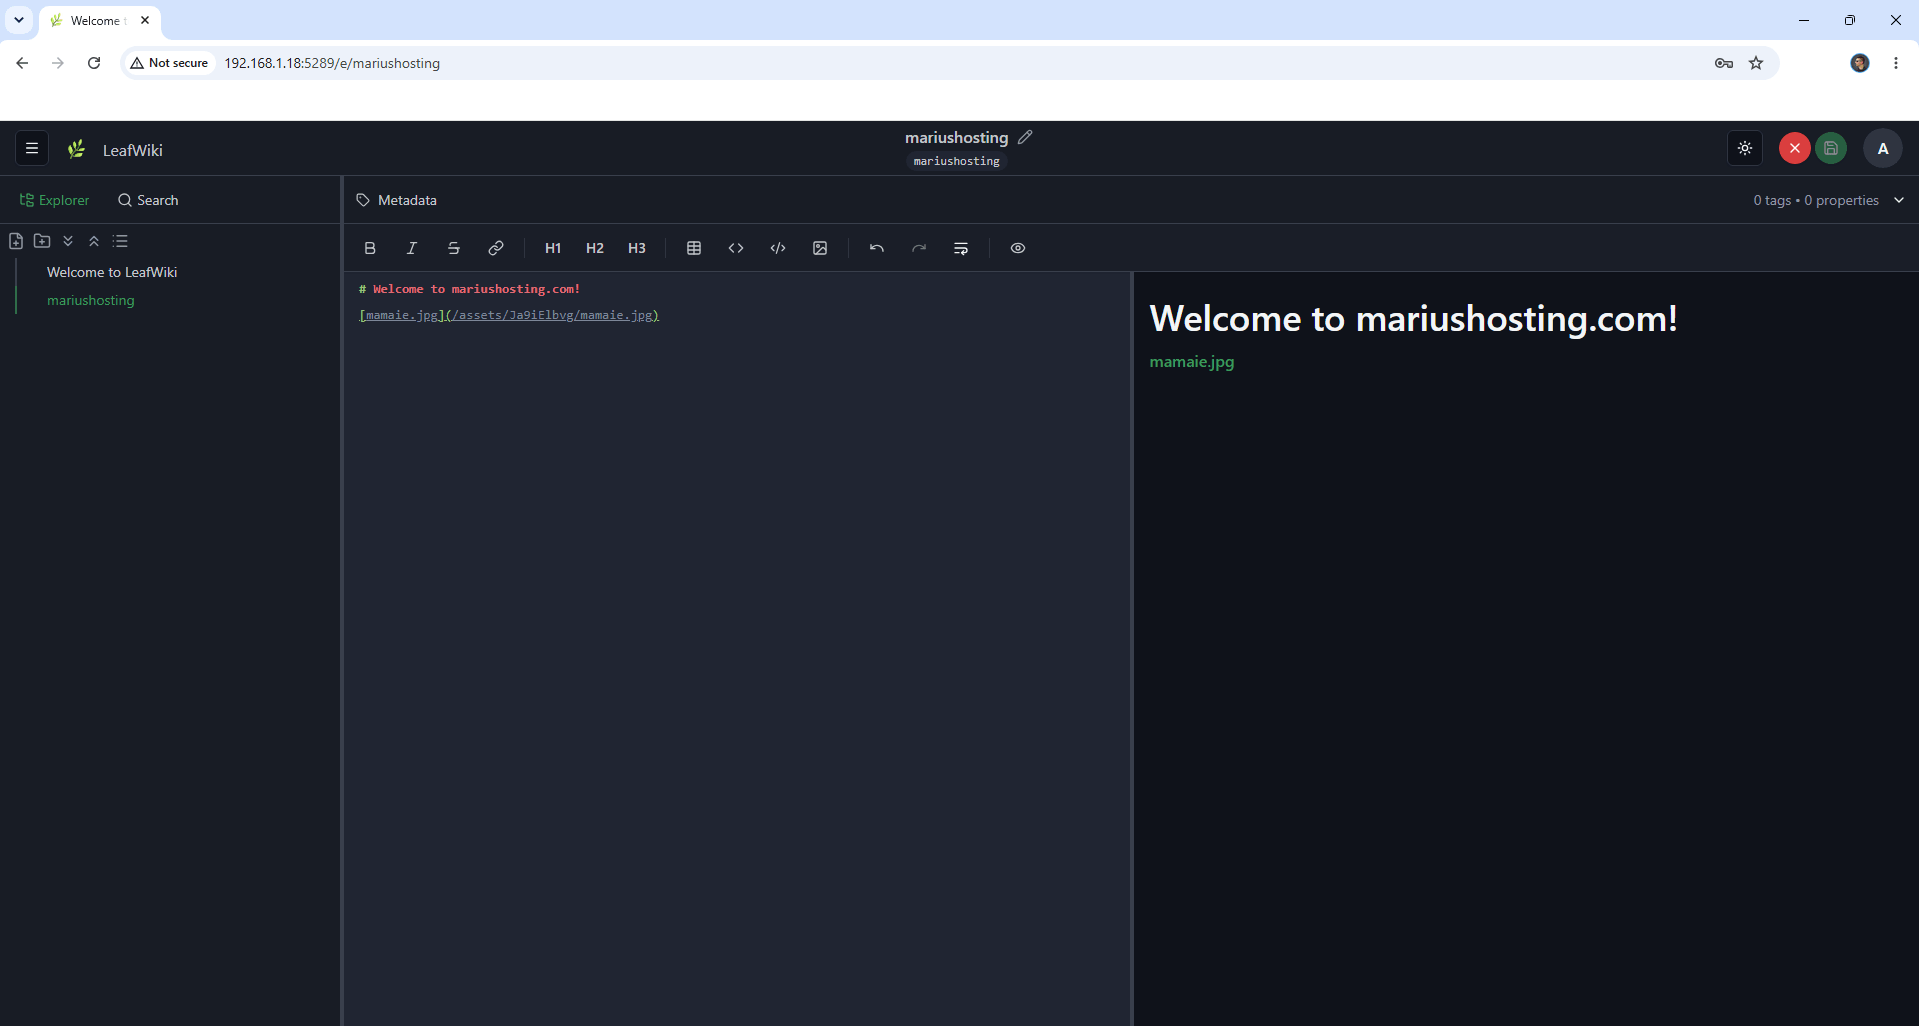Open the Metadata panel label

[407, 200]
